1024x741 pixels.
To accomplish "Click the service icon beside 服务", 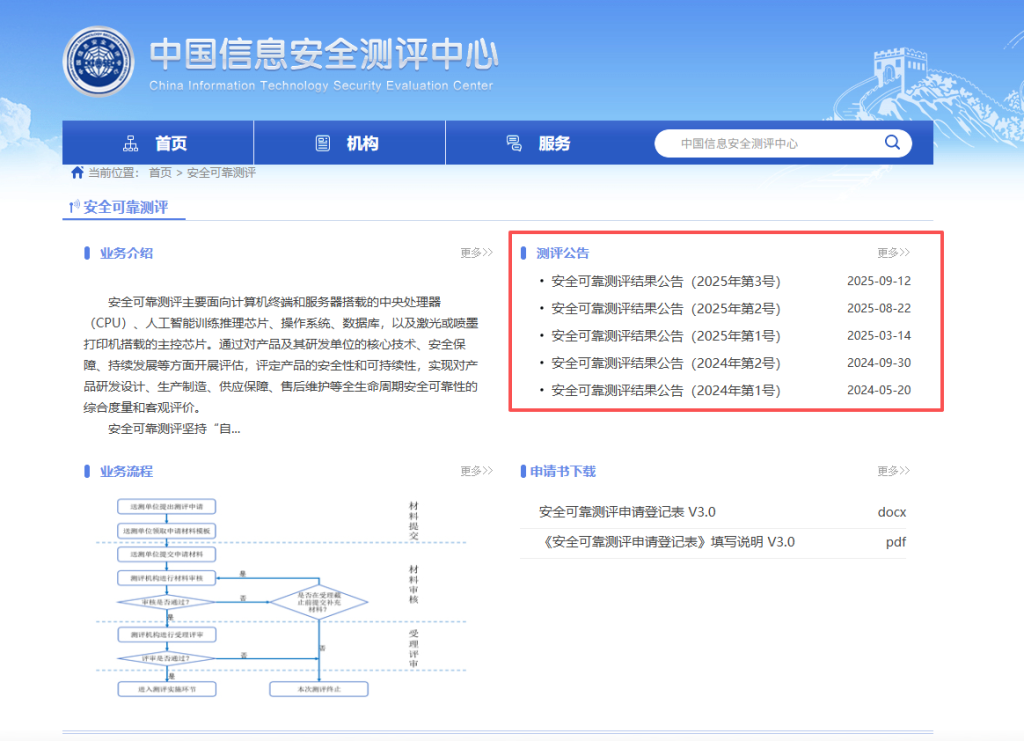I will point(514,143).
